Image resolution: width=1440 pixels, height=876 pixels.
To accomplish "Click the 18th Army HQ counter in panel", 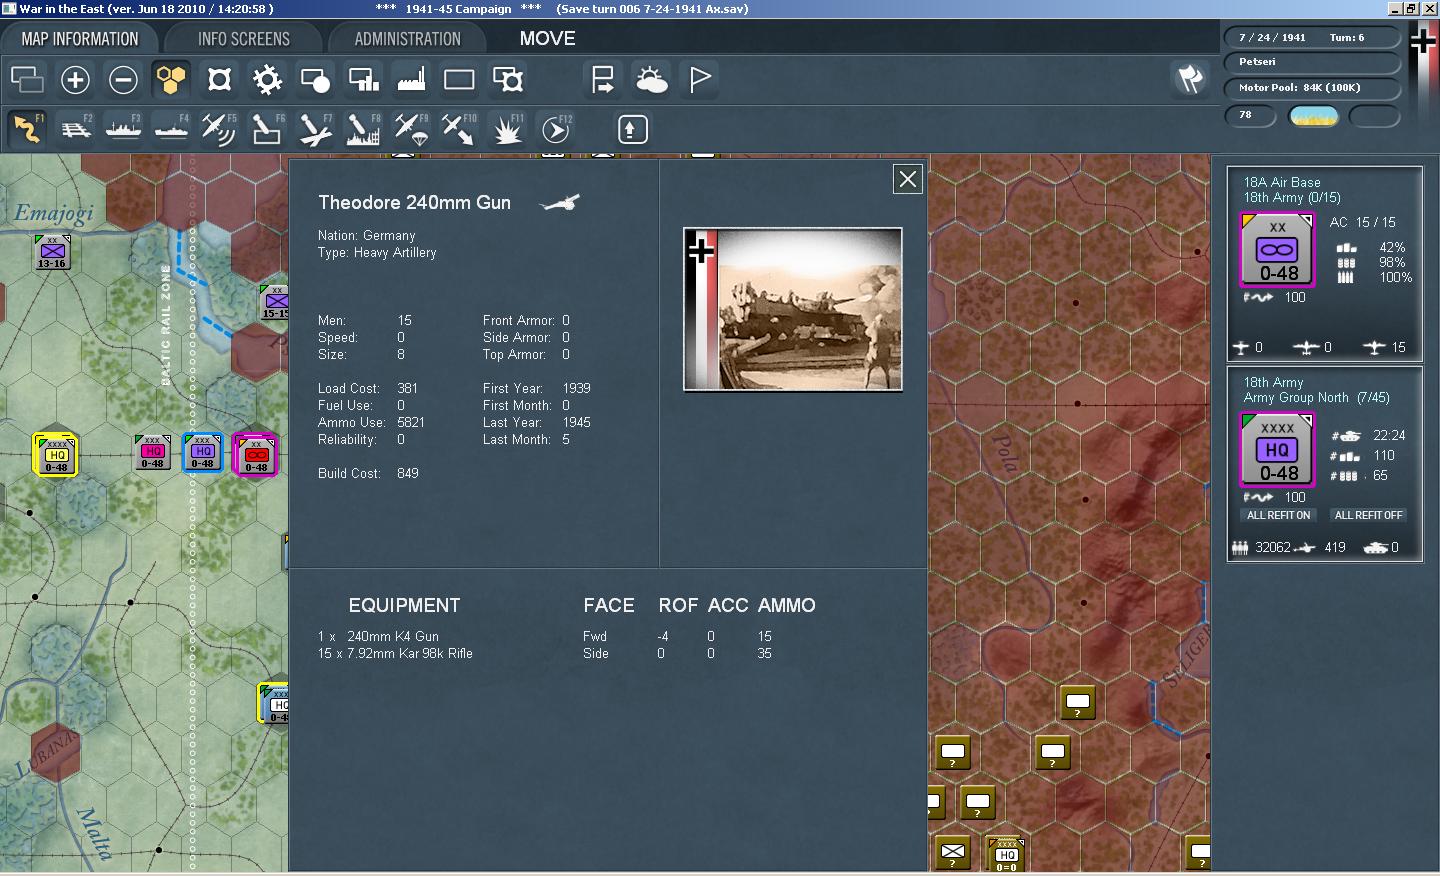I will 1277,449.
